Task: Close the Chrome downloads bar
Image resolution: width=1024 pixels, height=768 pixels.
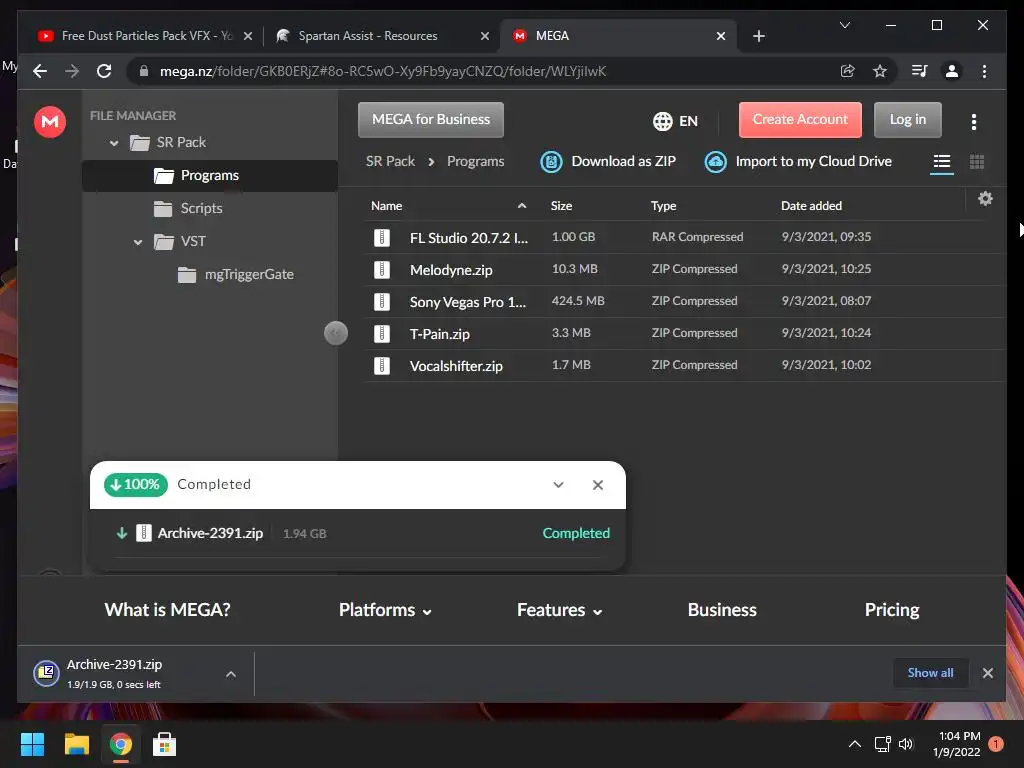Action: coord(987,673)
